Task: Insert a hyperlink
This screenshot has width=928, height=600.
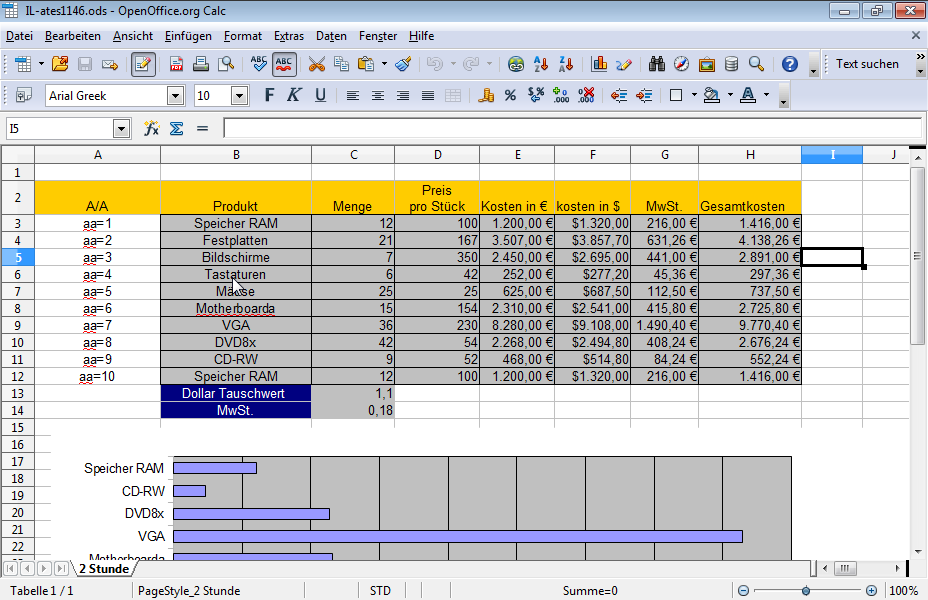Action: pyautogui.click(x=515, y=64)
